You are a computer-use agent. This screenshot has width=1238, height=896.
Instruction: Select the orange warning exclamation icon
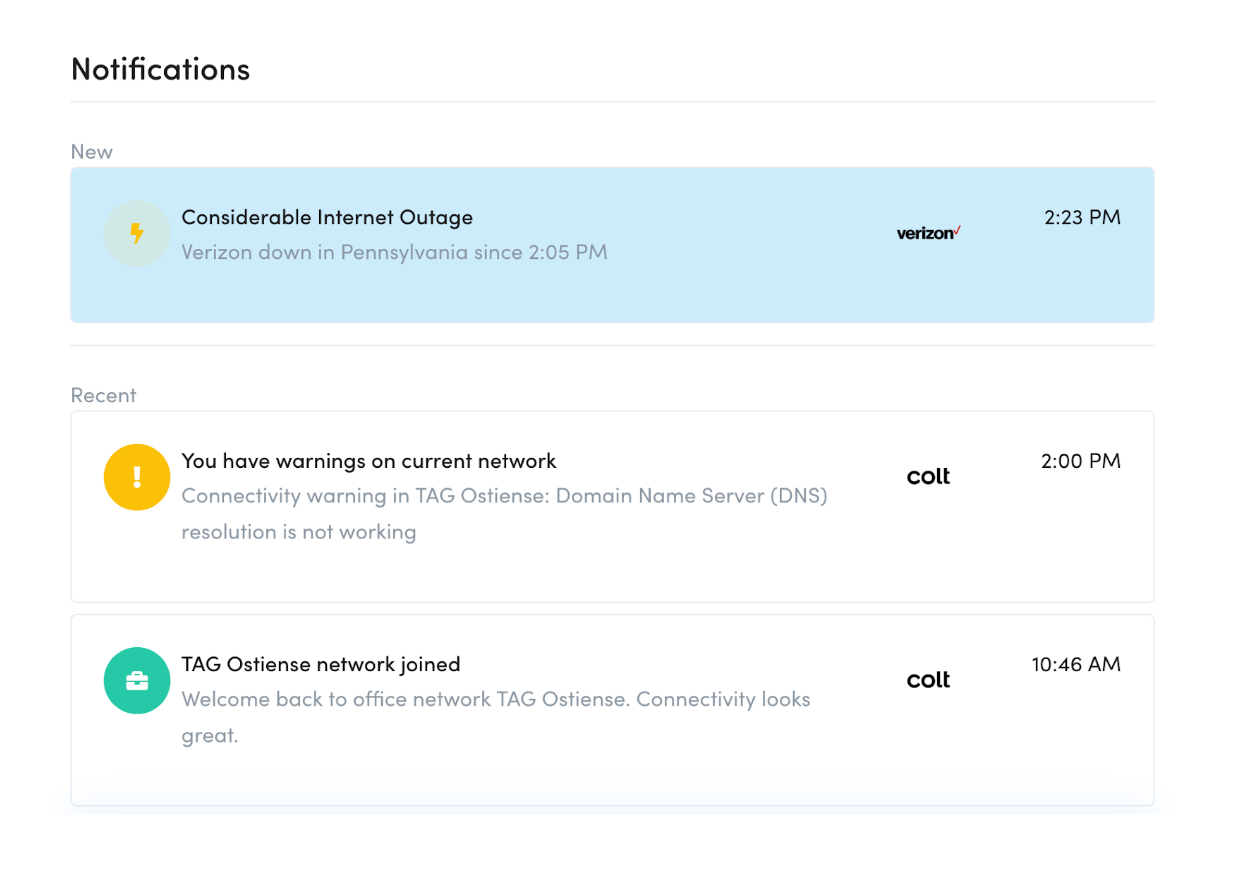[137, 477]
